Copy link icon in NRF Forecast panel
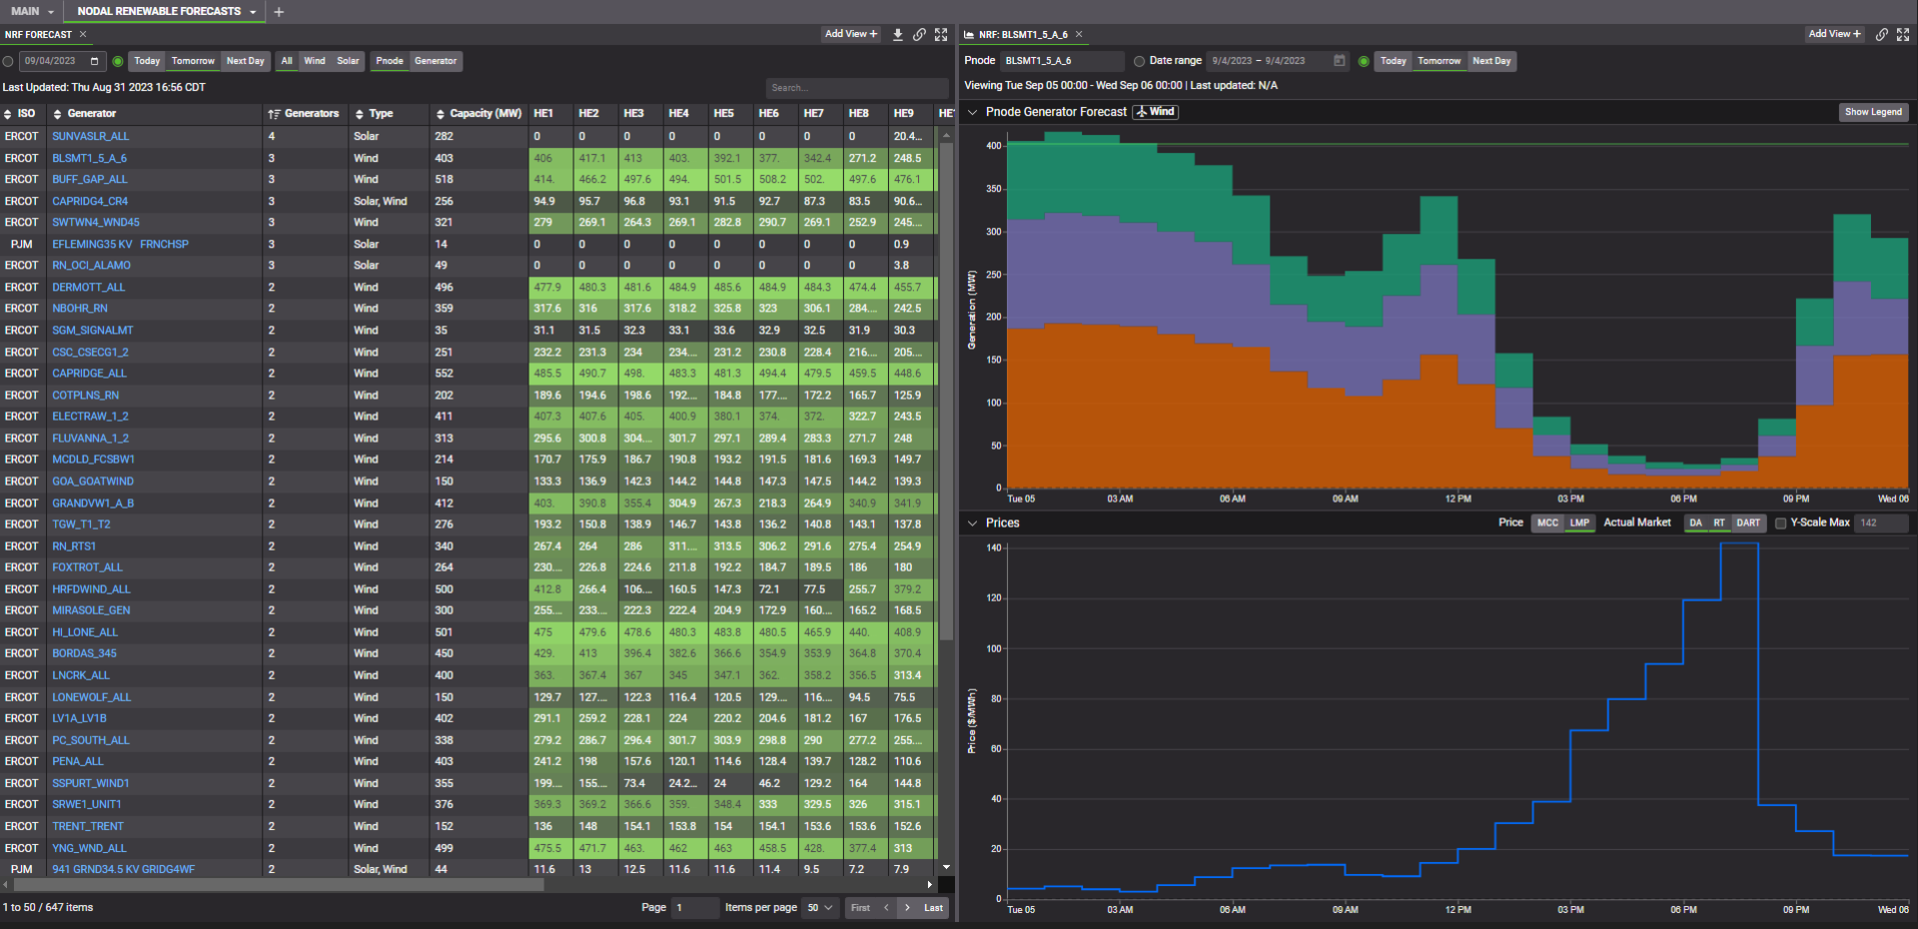The image size is (1918, 929). point(919,35)
